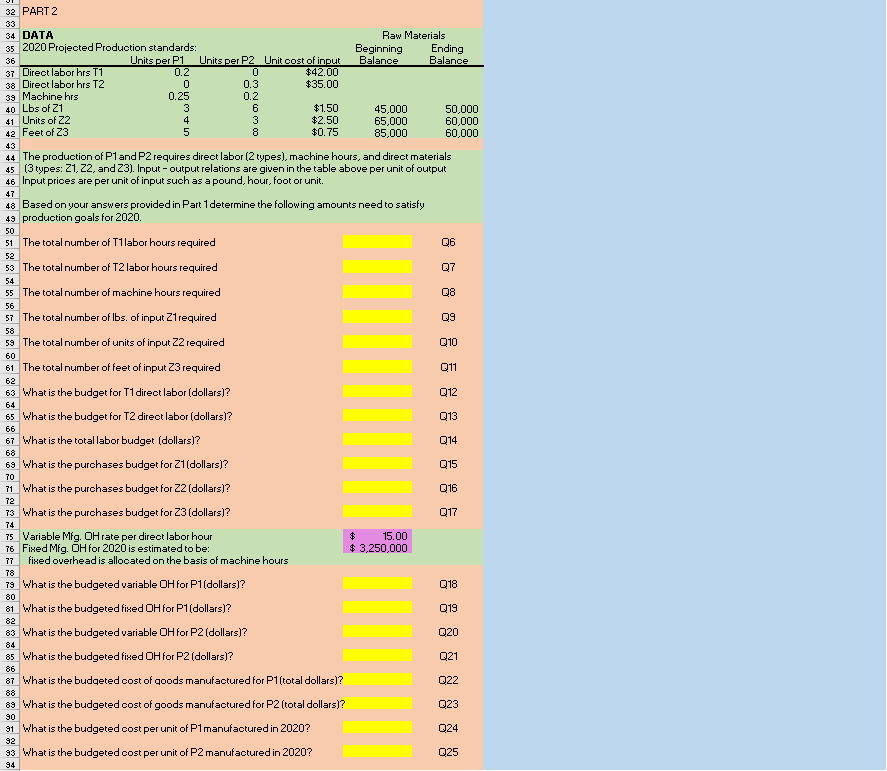Select the total labor budget cell Q14
The width and height of the screenshot is (887, 771).
click(378, 439)
